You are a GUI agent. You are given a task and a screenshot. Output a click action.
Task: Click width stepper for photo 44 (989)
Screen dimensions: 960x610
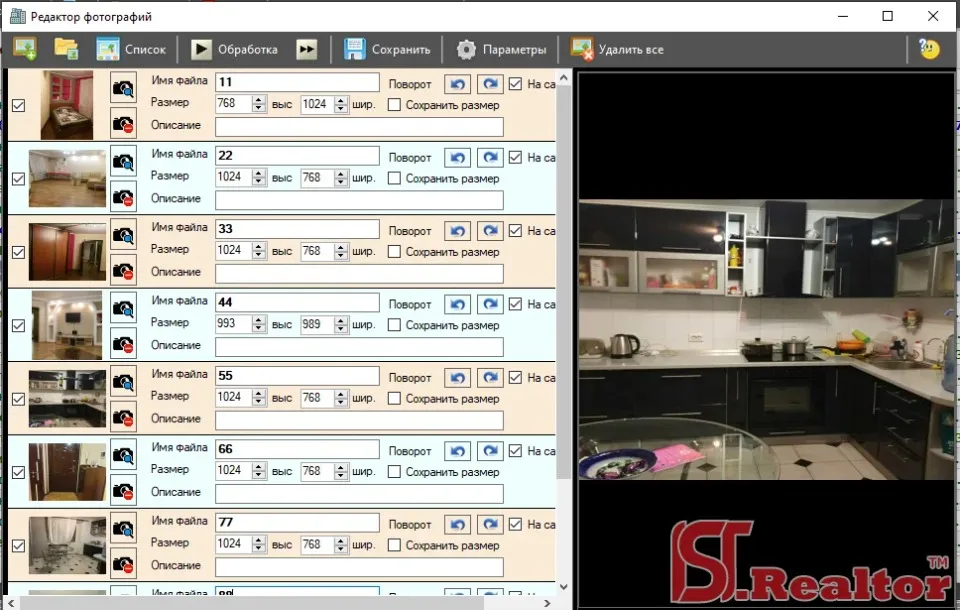coord(342,325)
